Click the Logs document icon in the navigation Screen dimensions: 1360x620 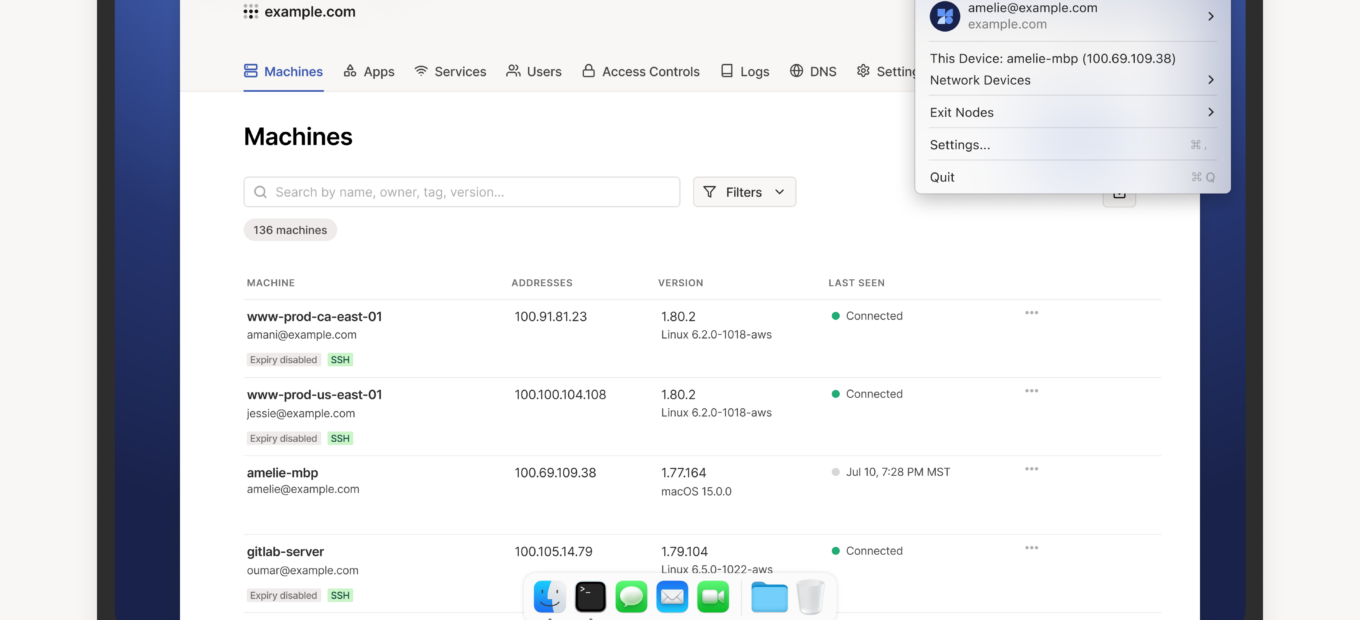tap(727, 71)
